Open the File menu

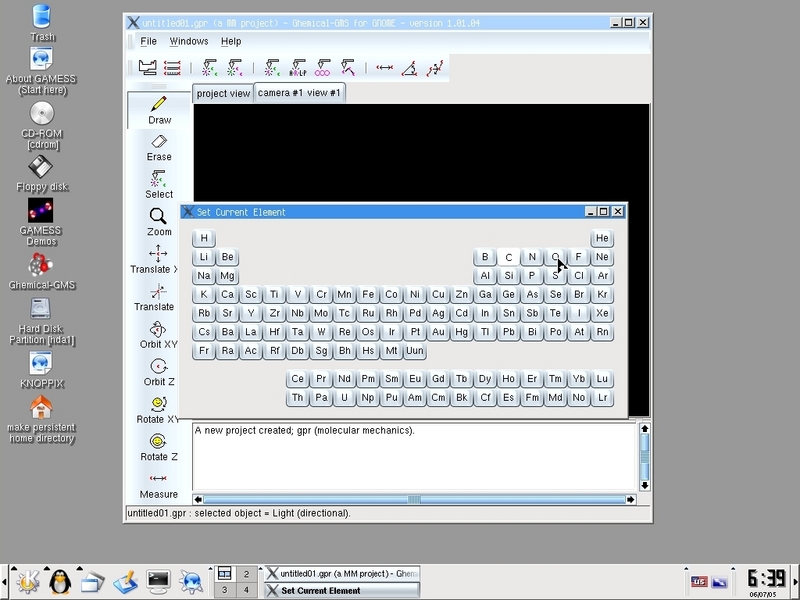click(148, 41)
